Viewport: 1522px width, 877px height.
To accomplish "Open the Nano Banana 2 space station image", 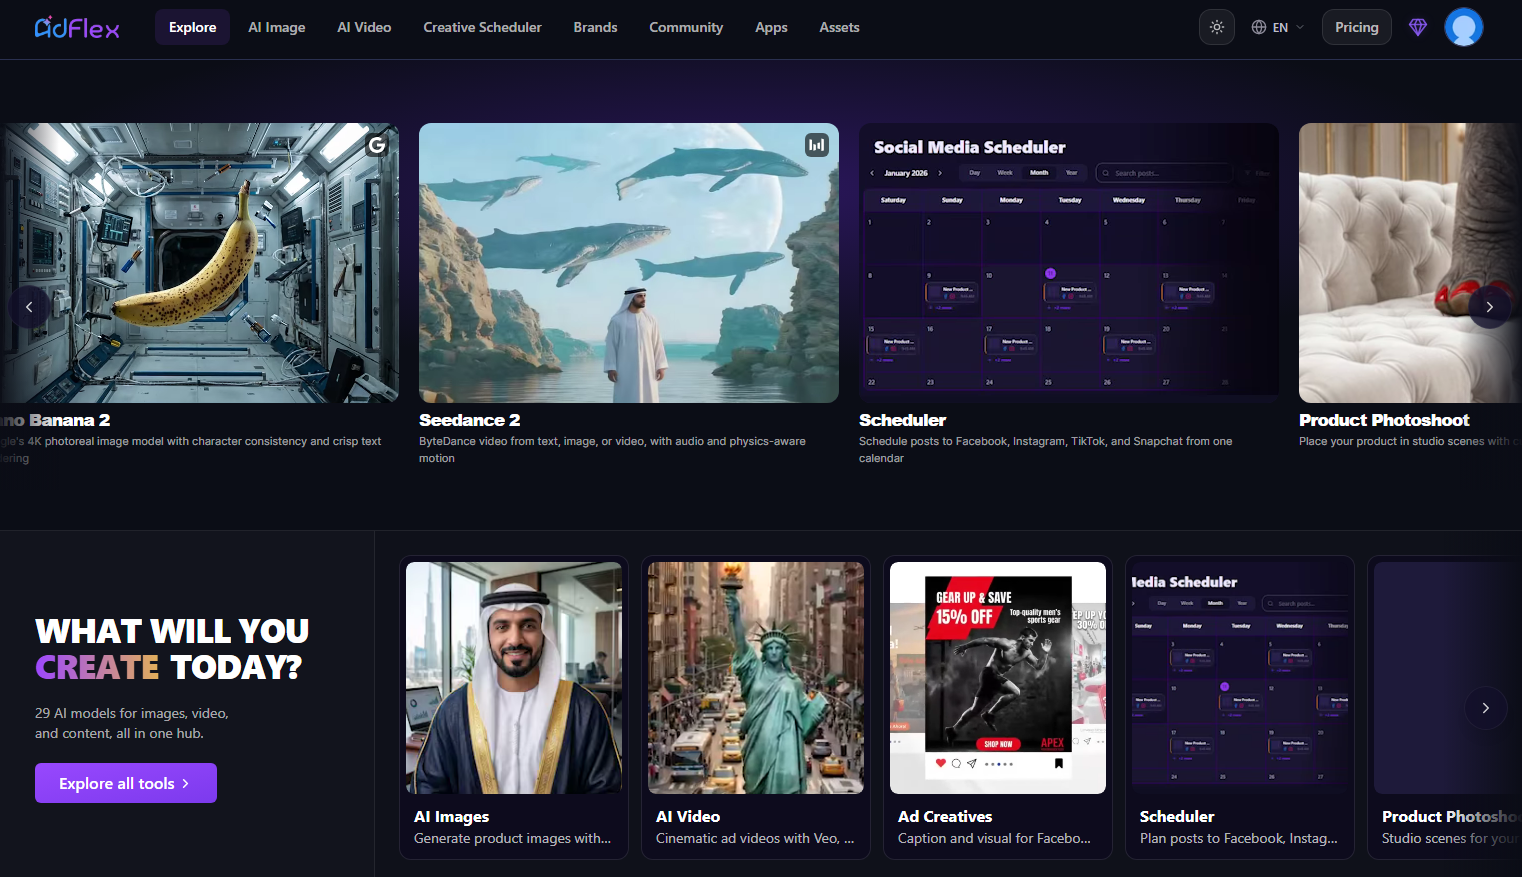I will 199,263.
